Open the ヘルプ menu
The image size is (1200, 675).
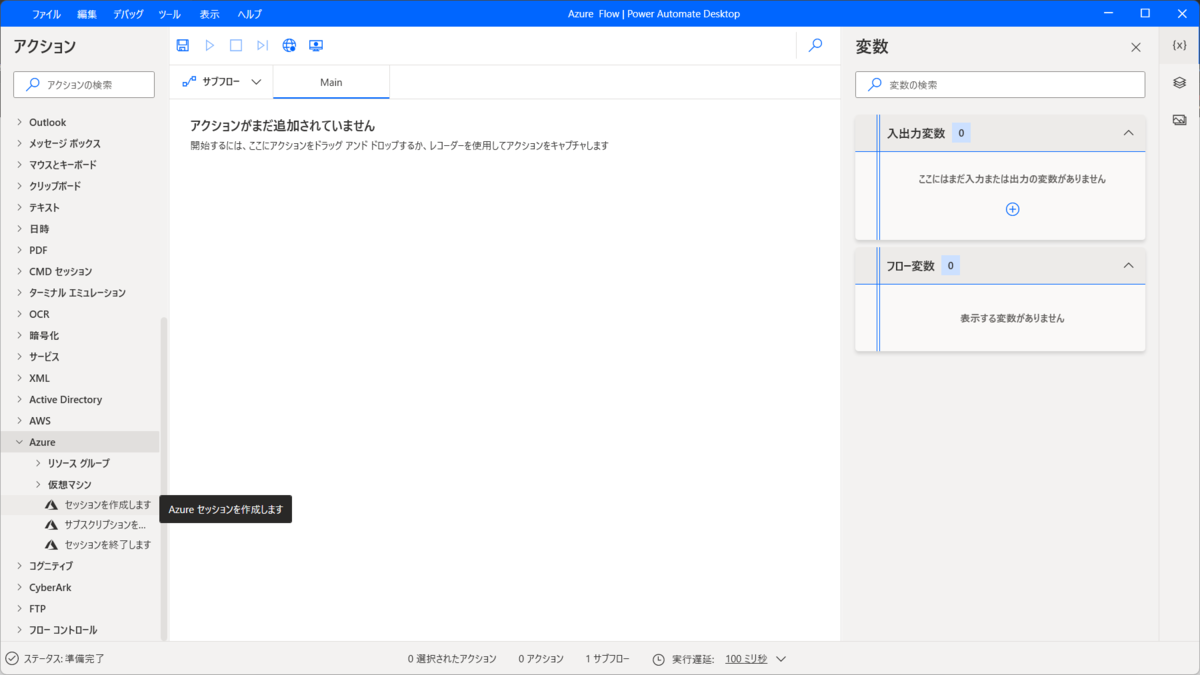250,14
